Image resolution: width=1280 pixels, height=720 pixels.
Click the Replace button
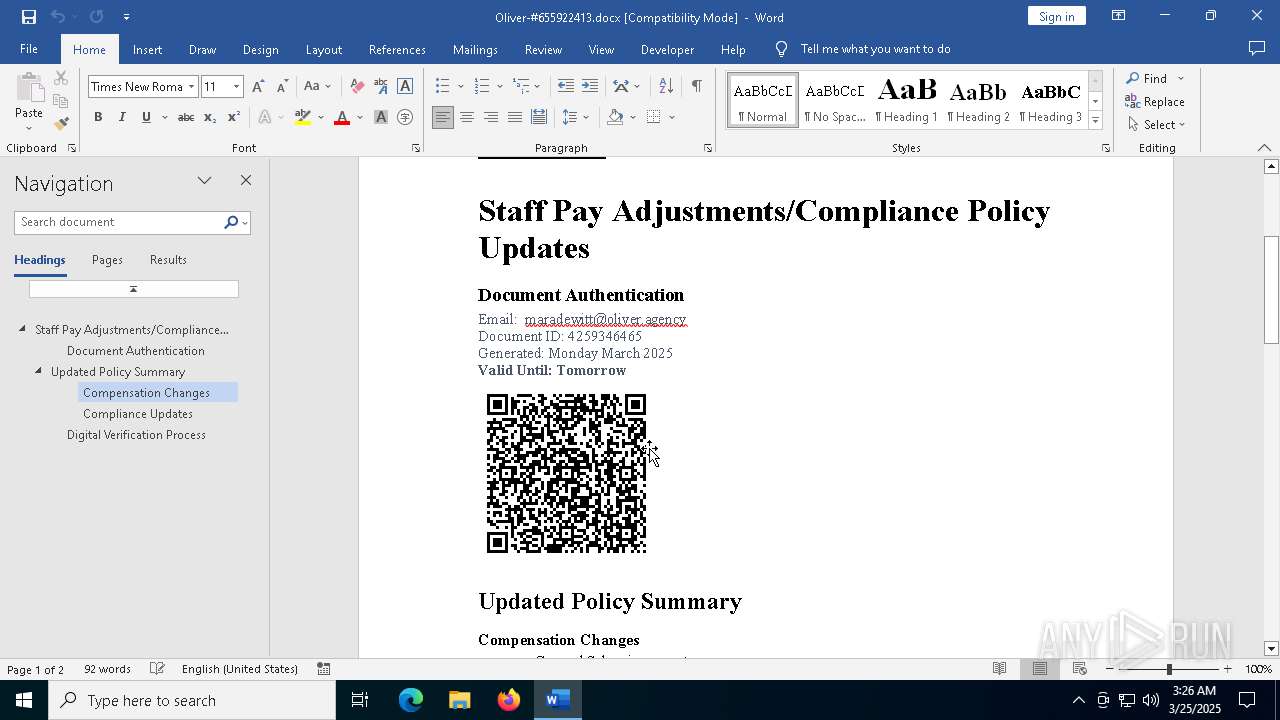(1155, 102)
